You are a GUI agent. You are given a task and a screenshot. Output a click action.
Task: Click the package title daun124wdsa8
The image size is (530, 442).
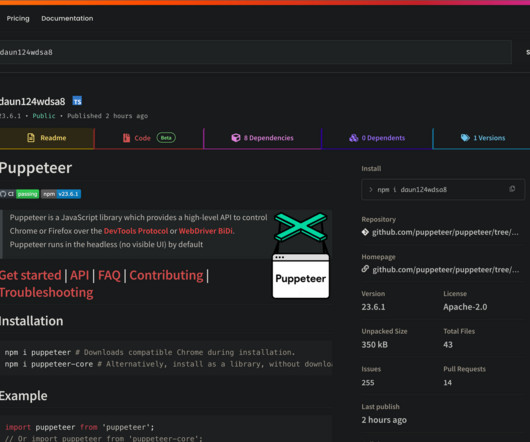tap(32, 101)
